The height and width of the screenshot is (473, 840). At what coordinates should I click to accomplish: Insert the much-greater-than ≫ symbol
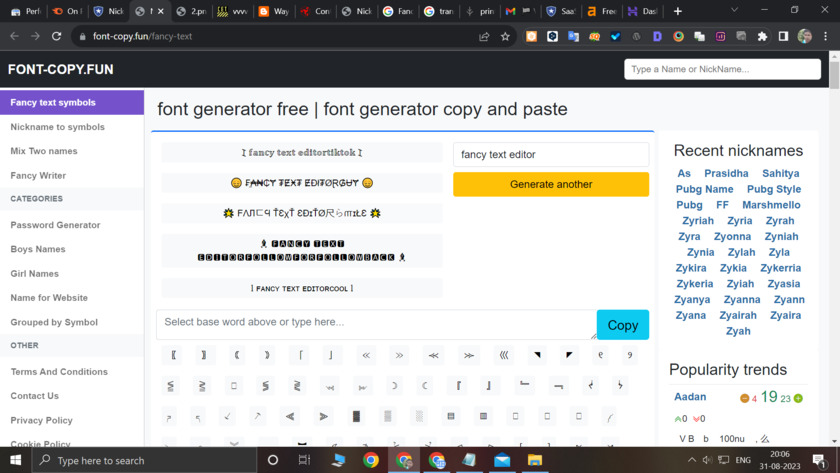469,355
